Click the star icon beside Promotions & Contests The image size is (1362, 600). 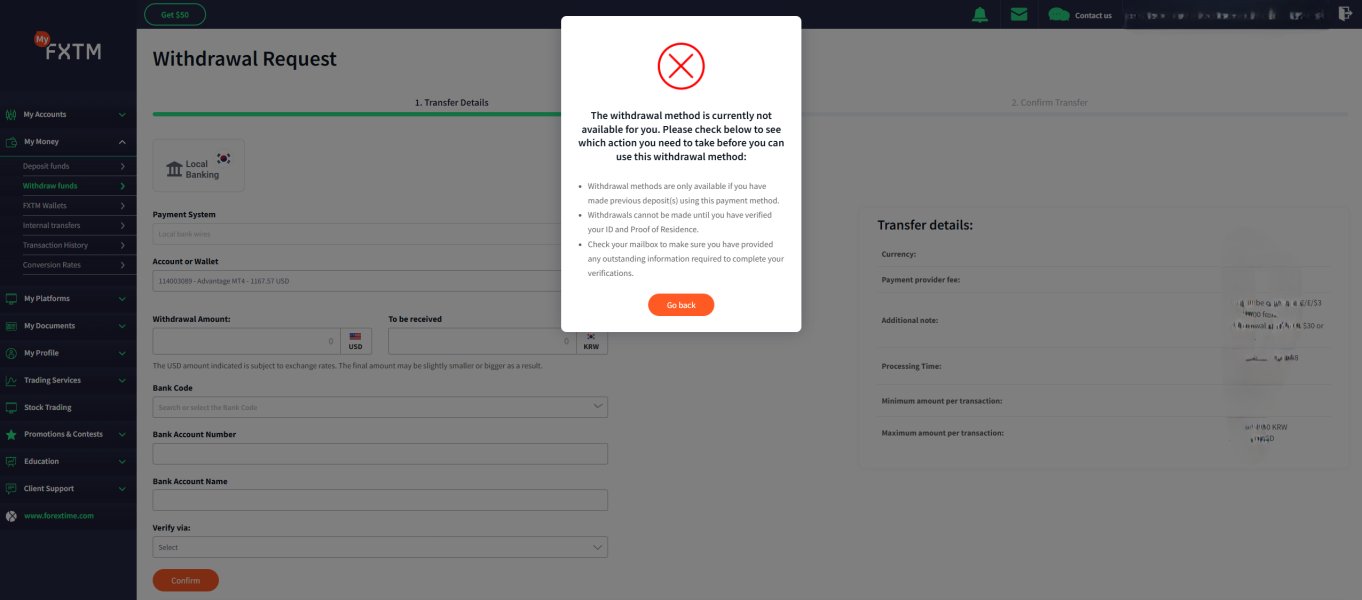[x=11, y=435]
